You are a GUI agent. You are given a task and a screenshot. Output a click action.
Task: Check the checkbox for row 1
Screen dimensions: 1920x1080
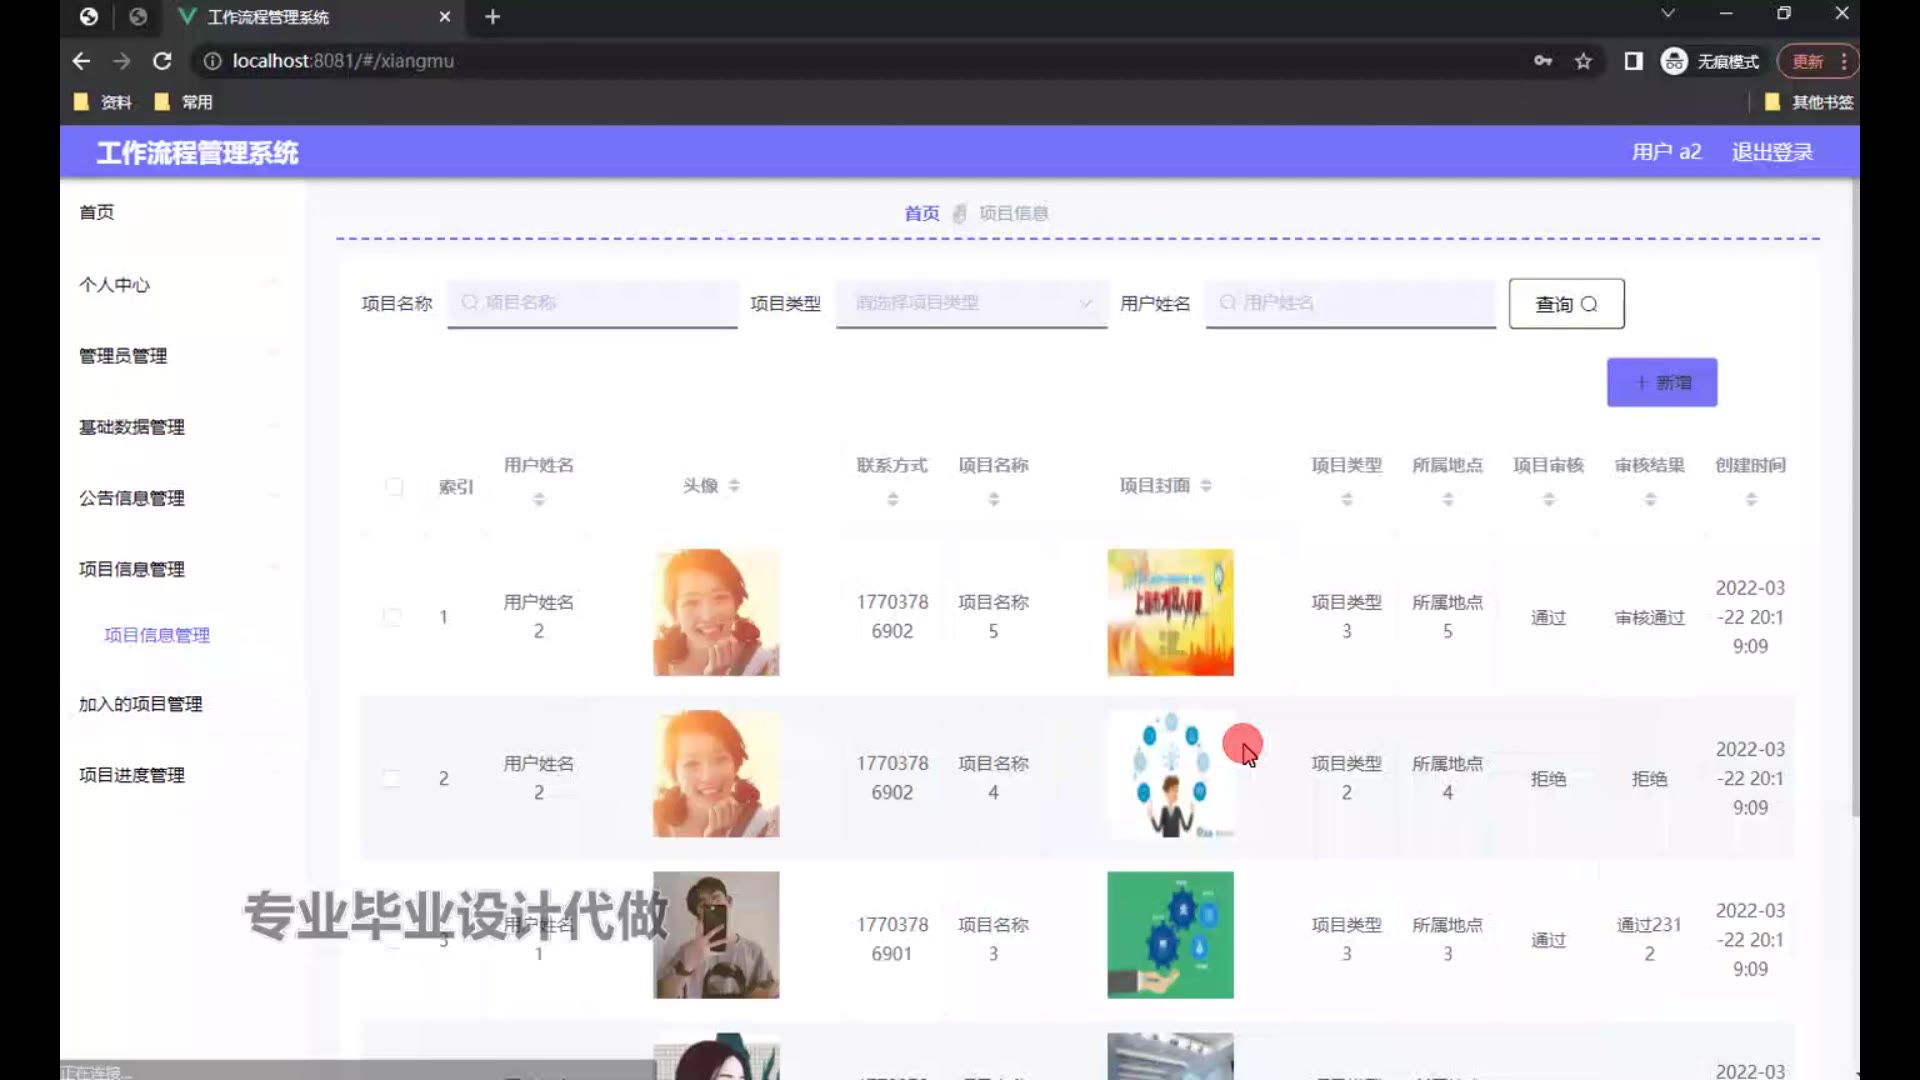(x=392, y=617)
